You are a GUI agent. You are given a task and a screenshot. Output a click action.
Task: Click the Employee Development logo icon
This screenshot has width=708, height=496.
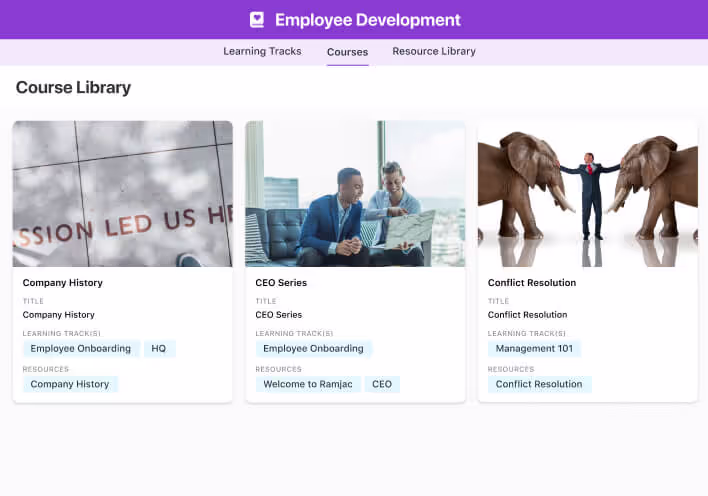(x=257, y=20)
